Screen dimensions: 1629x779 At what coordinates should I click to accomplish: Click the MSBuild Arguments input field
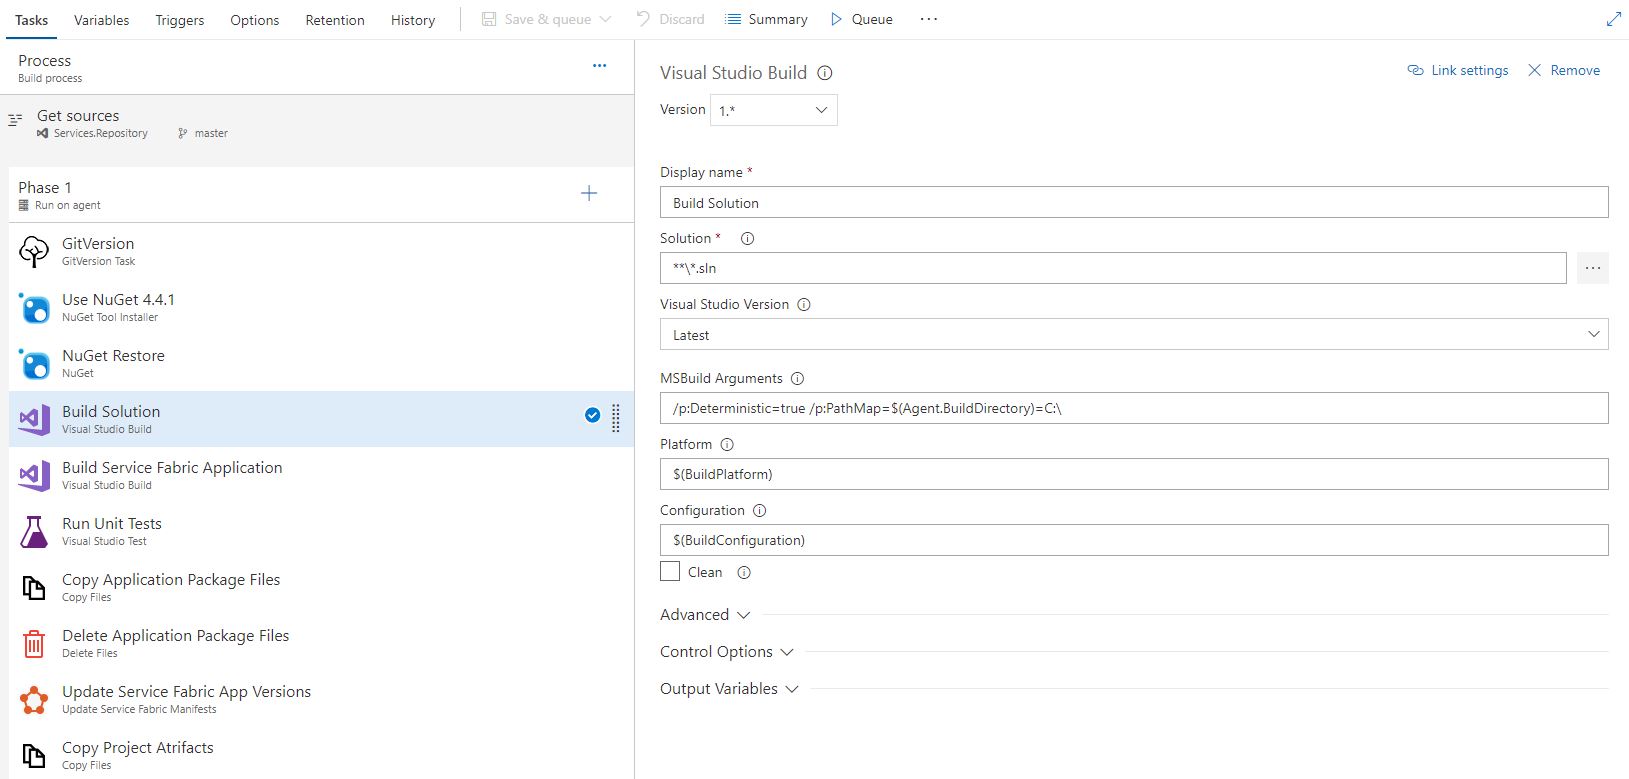pyautogui.click(x=1134, y=408)
